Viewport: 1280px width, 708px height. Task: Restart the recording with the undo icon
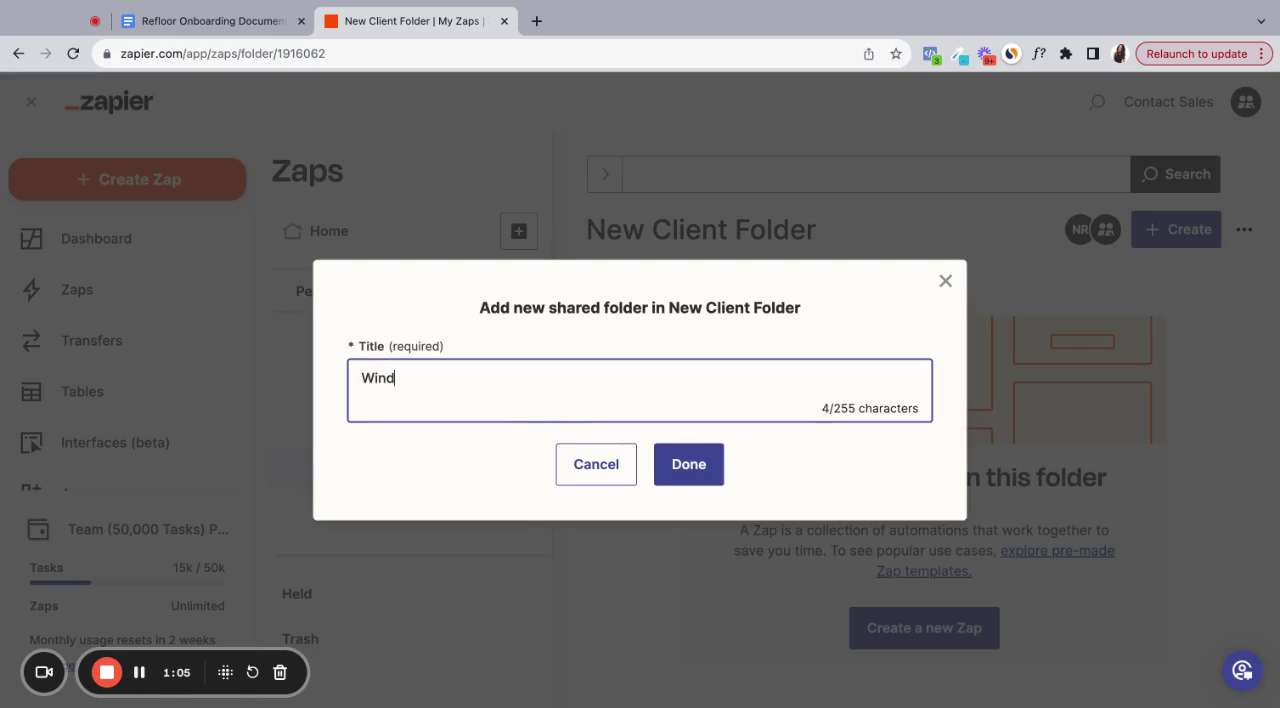252,672
